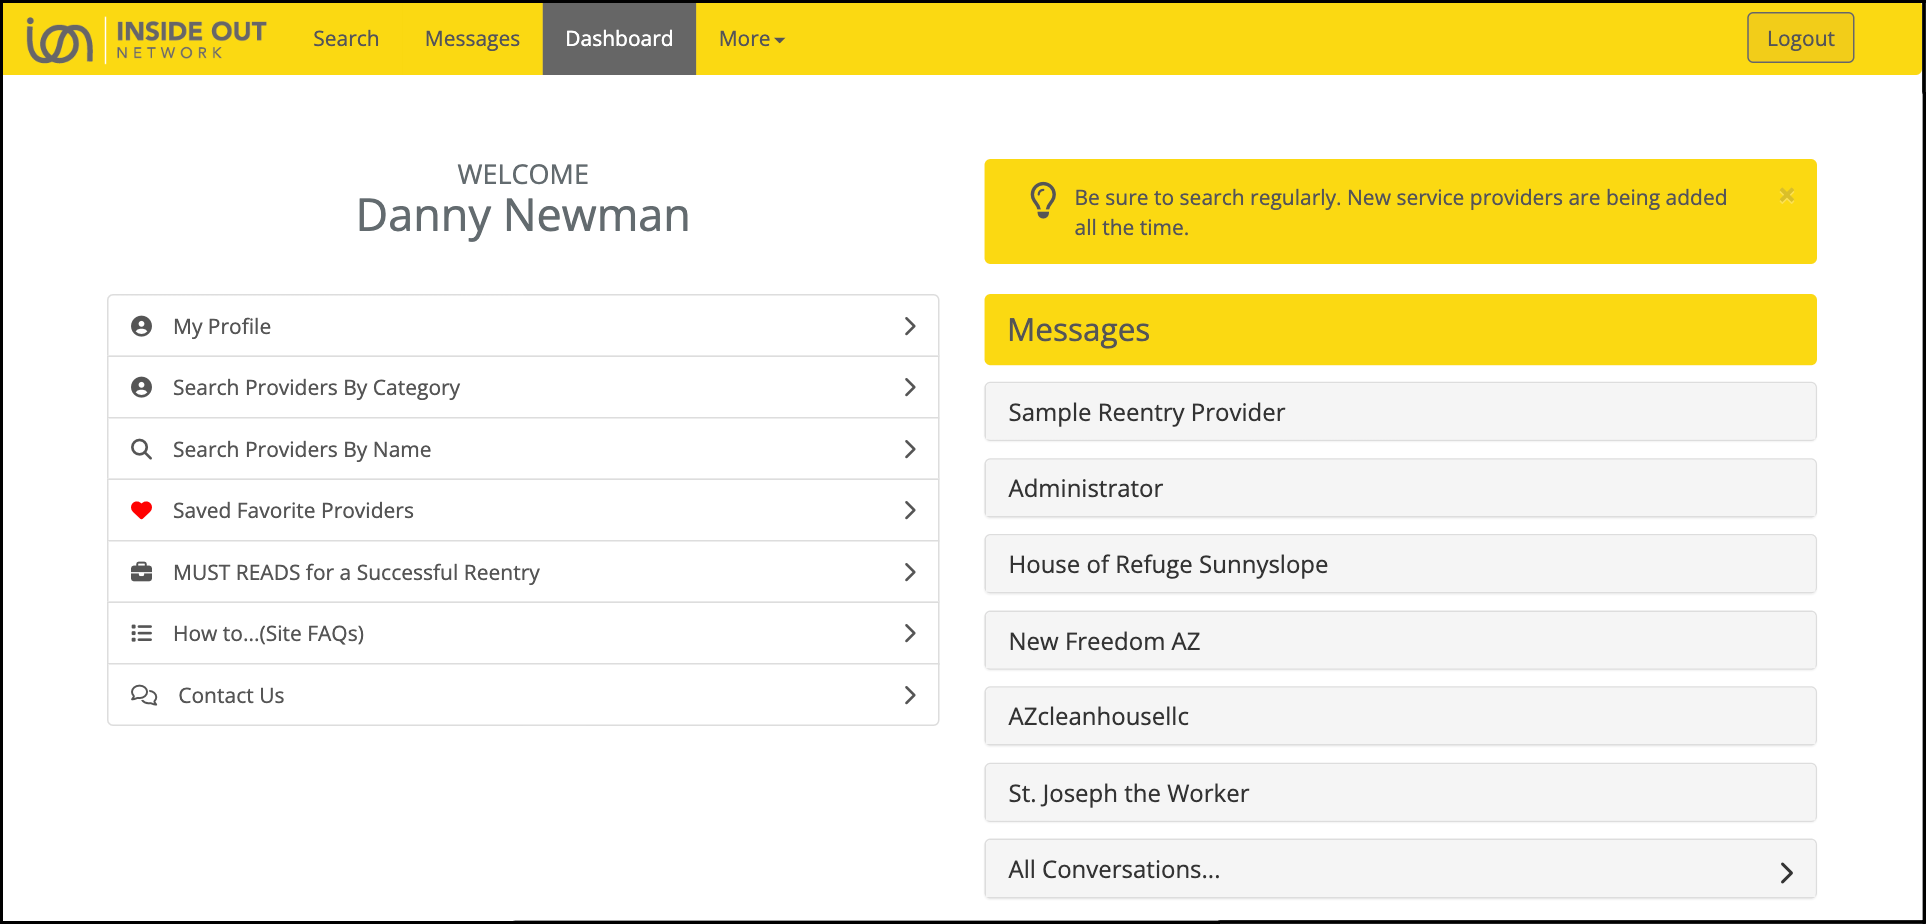Click the magnifying glass search icon

(x=142, y=449)
